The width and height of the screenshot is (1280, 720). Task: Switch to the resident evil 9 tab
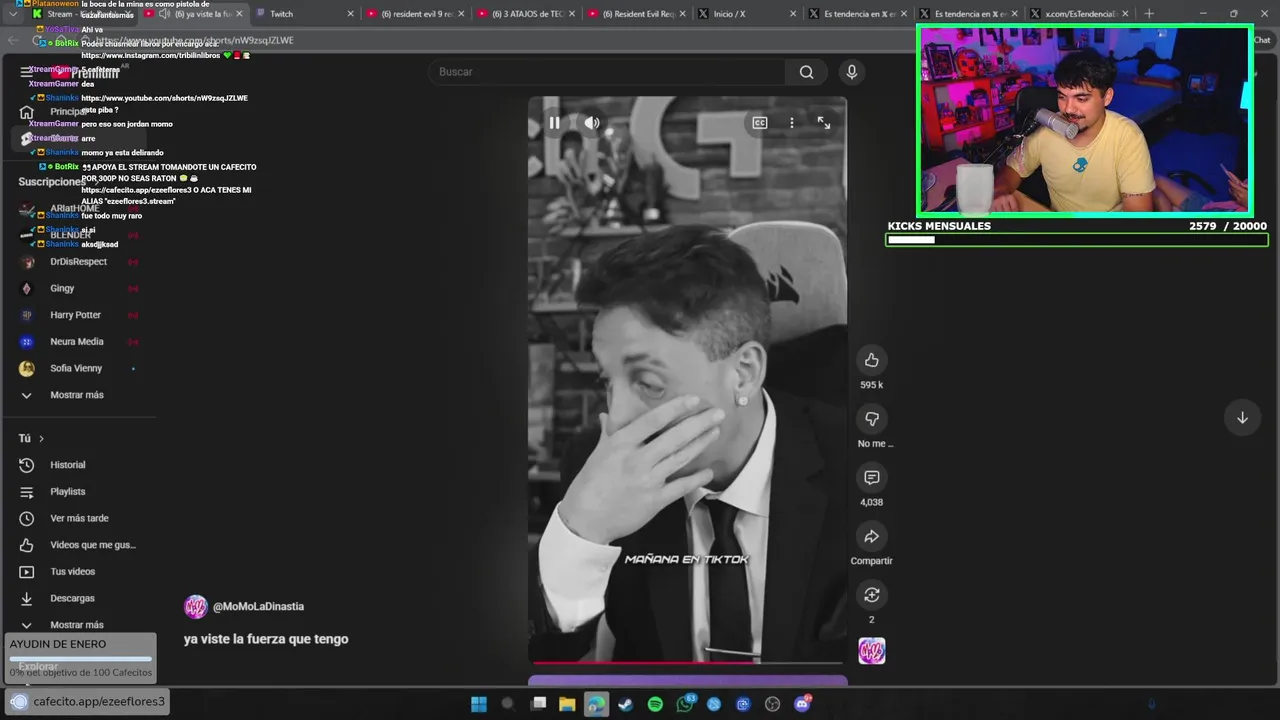tap(415, 14)
